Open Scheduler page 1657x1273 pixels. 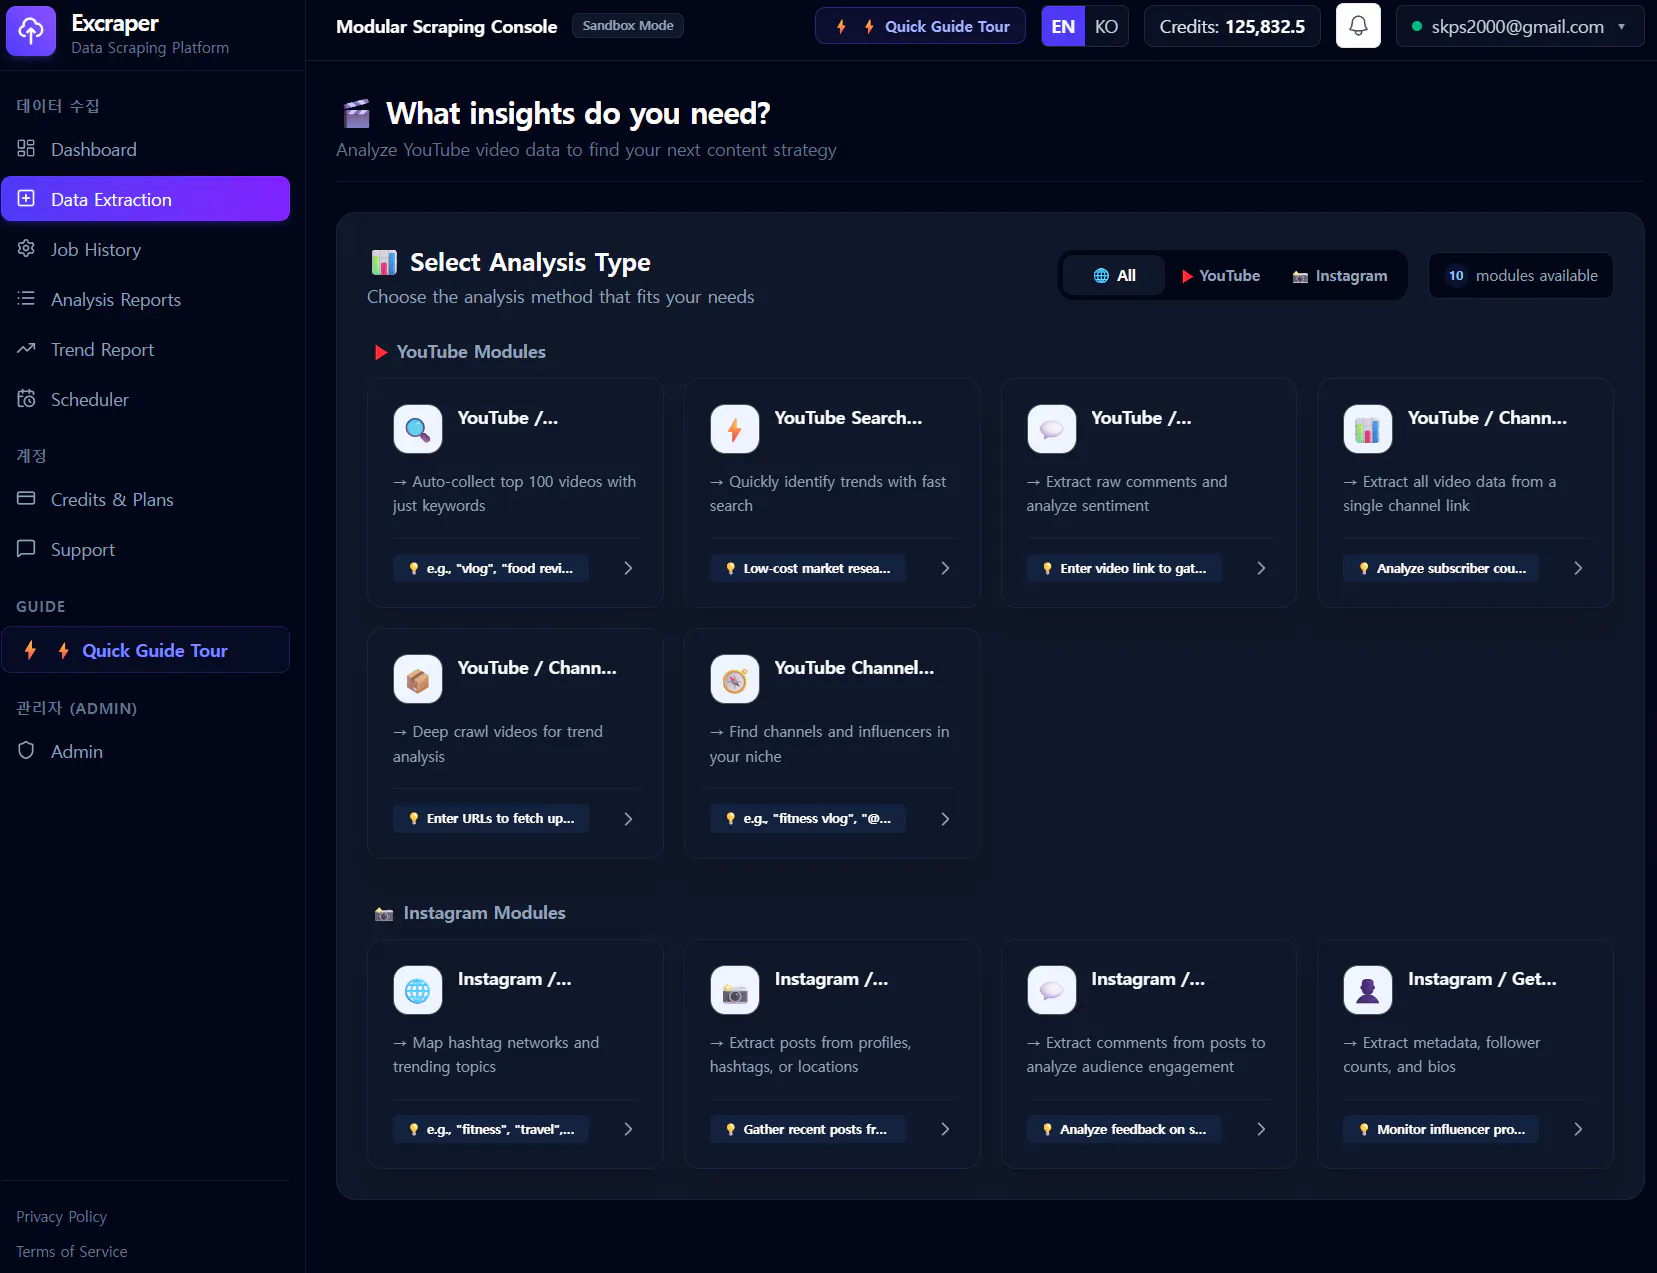click(145, 399)
